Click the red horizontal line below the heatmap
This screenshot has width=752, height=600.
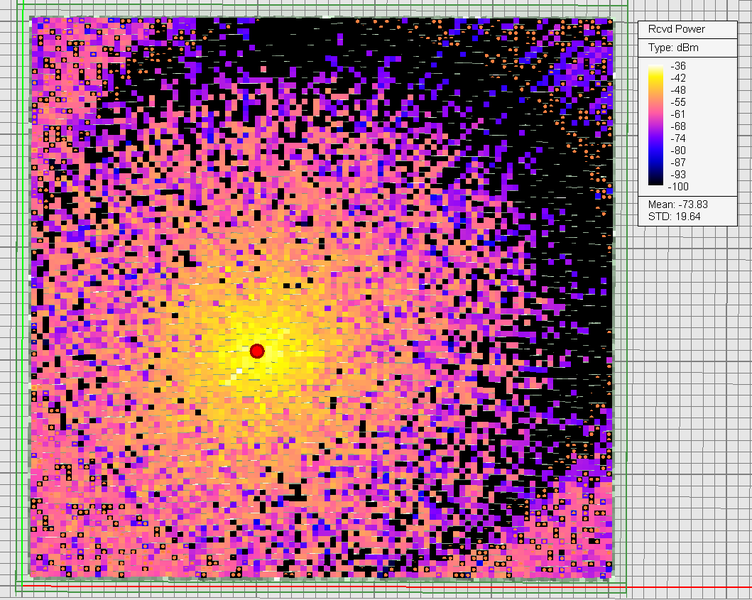tap(387, 587)
